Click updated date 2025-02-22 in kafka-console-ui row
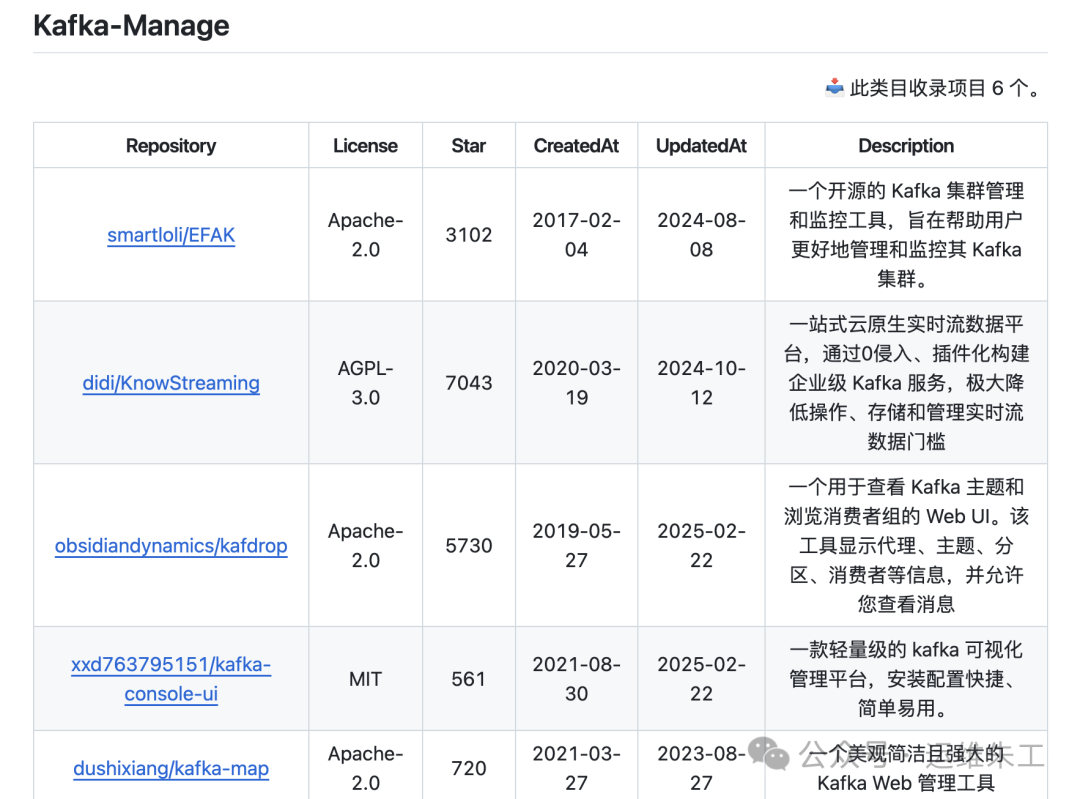 pyautogui.click(x=701, y=679)
